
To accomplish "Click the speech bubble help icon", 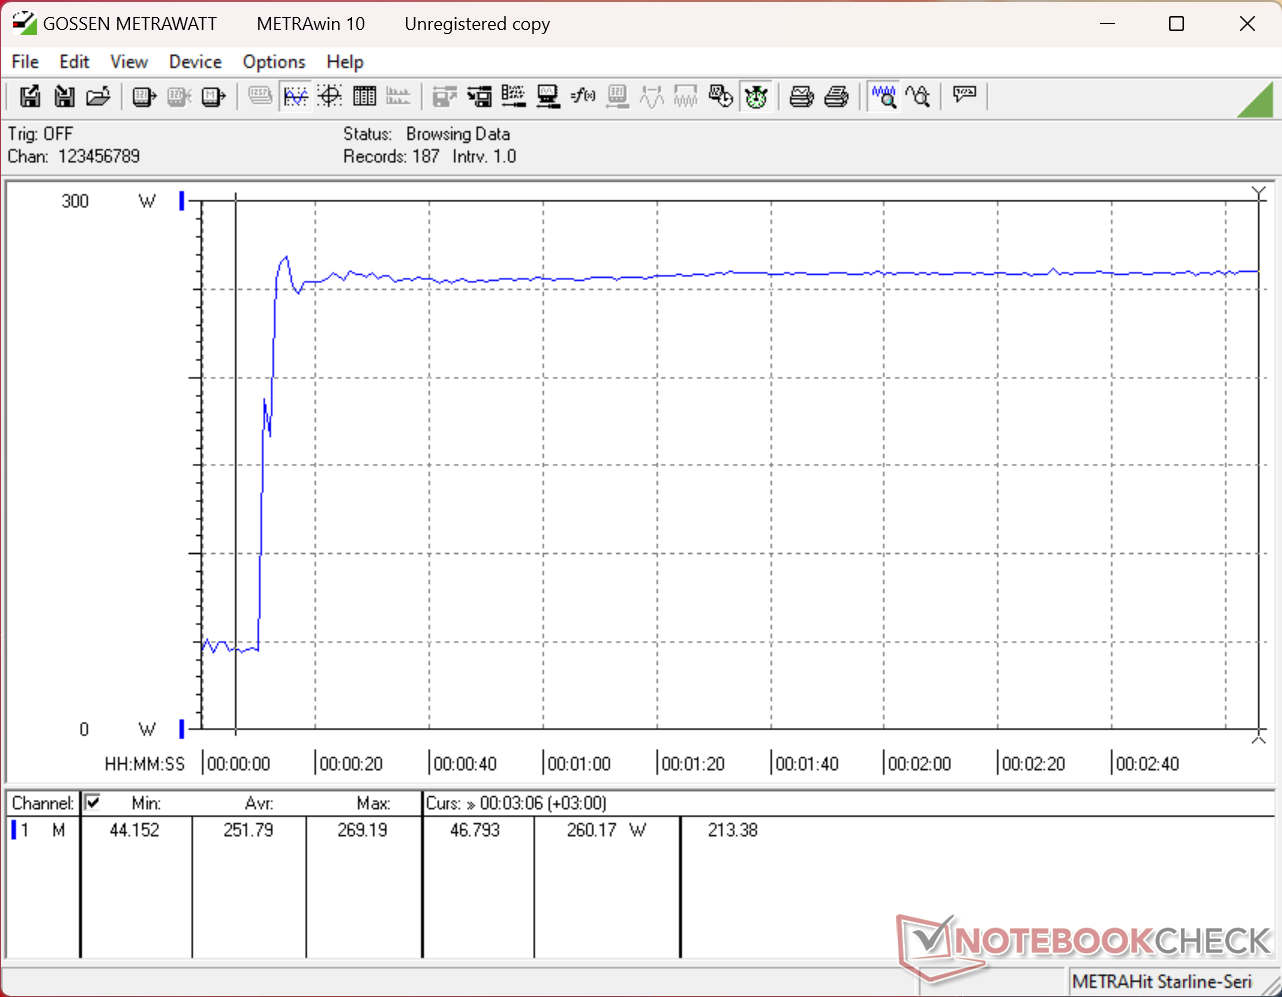I will 964,96.
